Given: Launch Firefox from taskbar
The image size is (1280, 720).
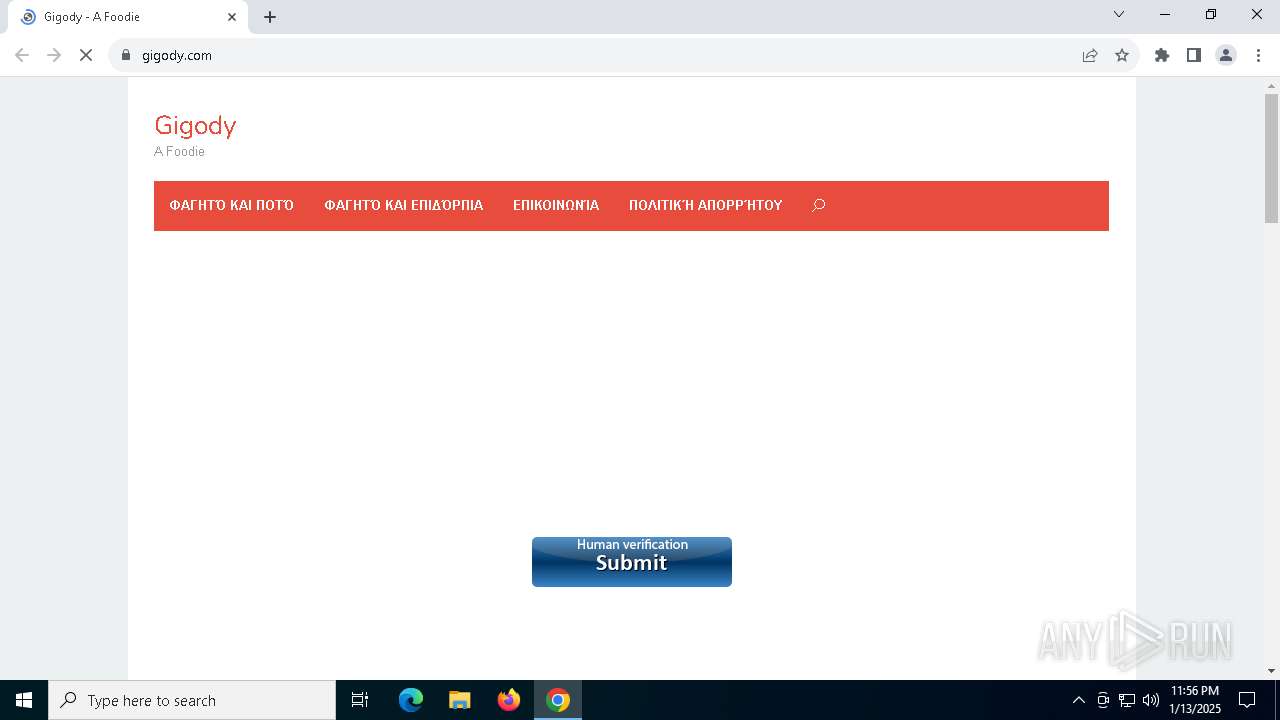Looking at the screenshot, I should coord(509,700).
